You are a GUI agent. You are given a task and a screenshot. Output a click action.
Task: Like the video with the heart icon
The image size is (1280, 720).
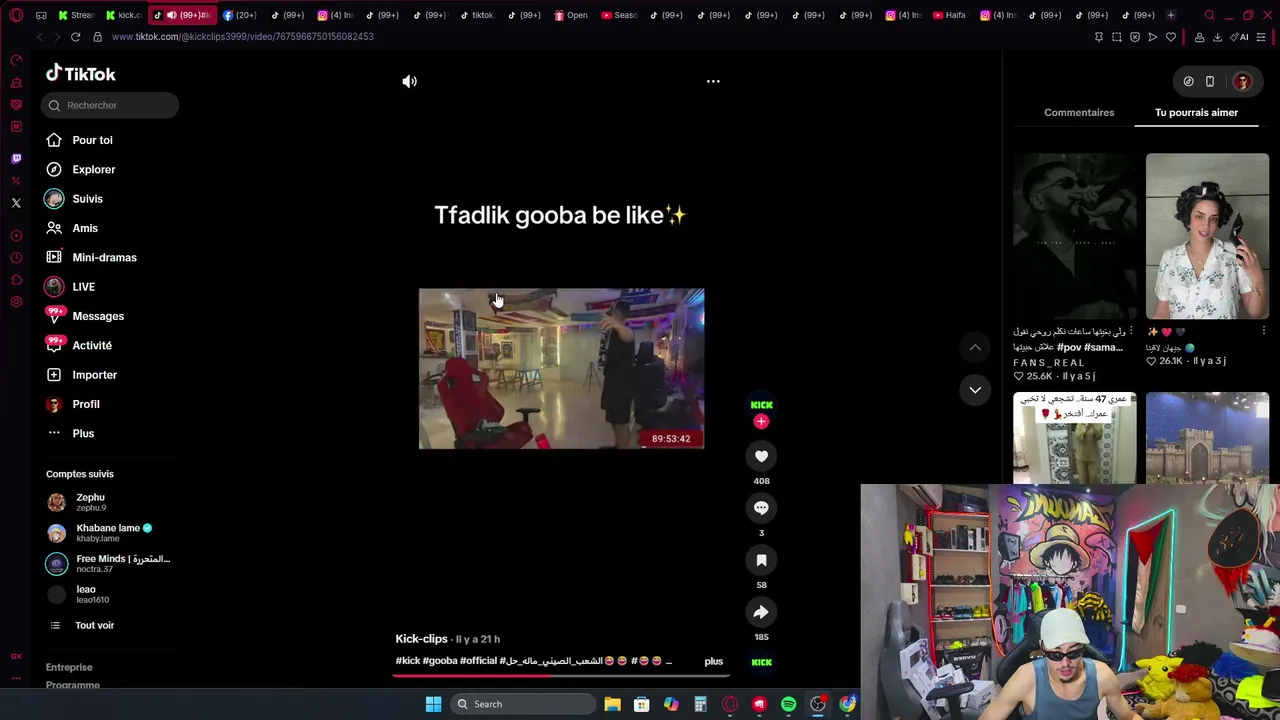[x=761, y=456]
